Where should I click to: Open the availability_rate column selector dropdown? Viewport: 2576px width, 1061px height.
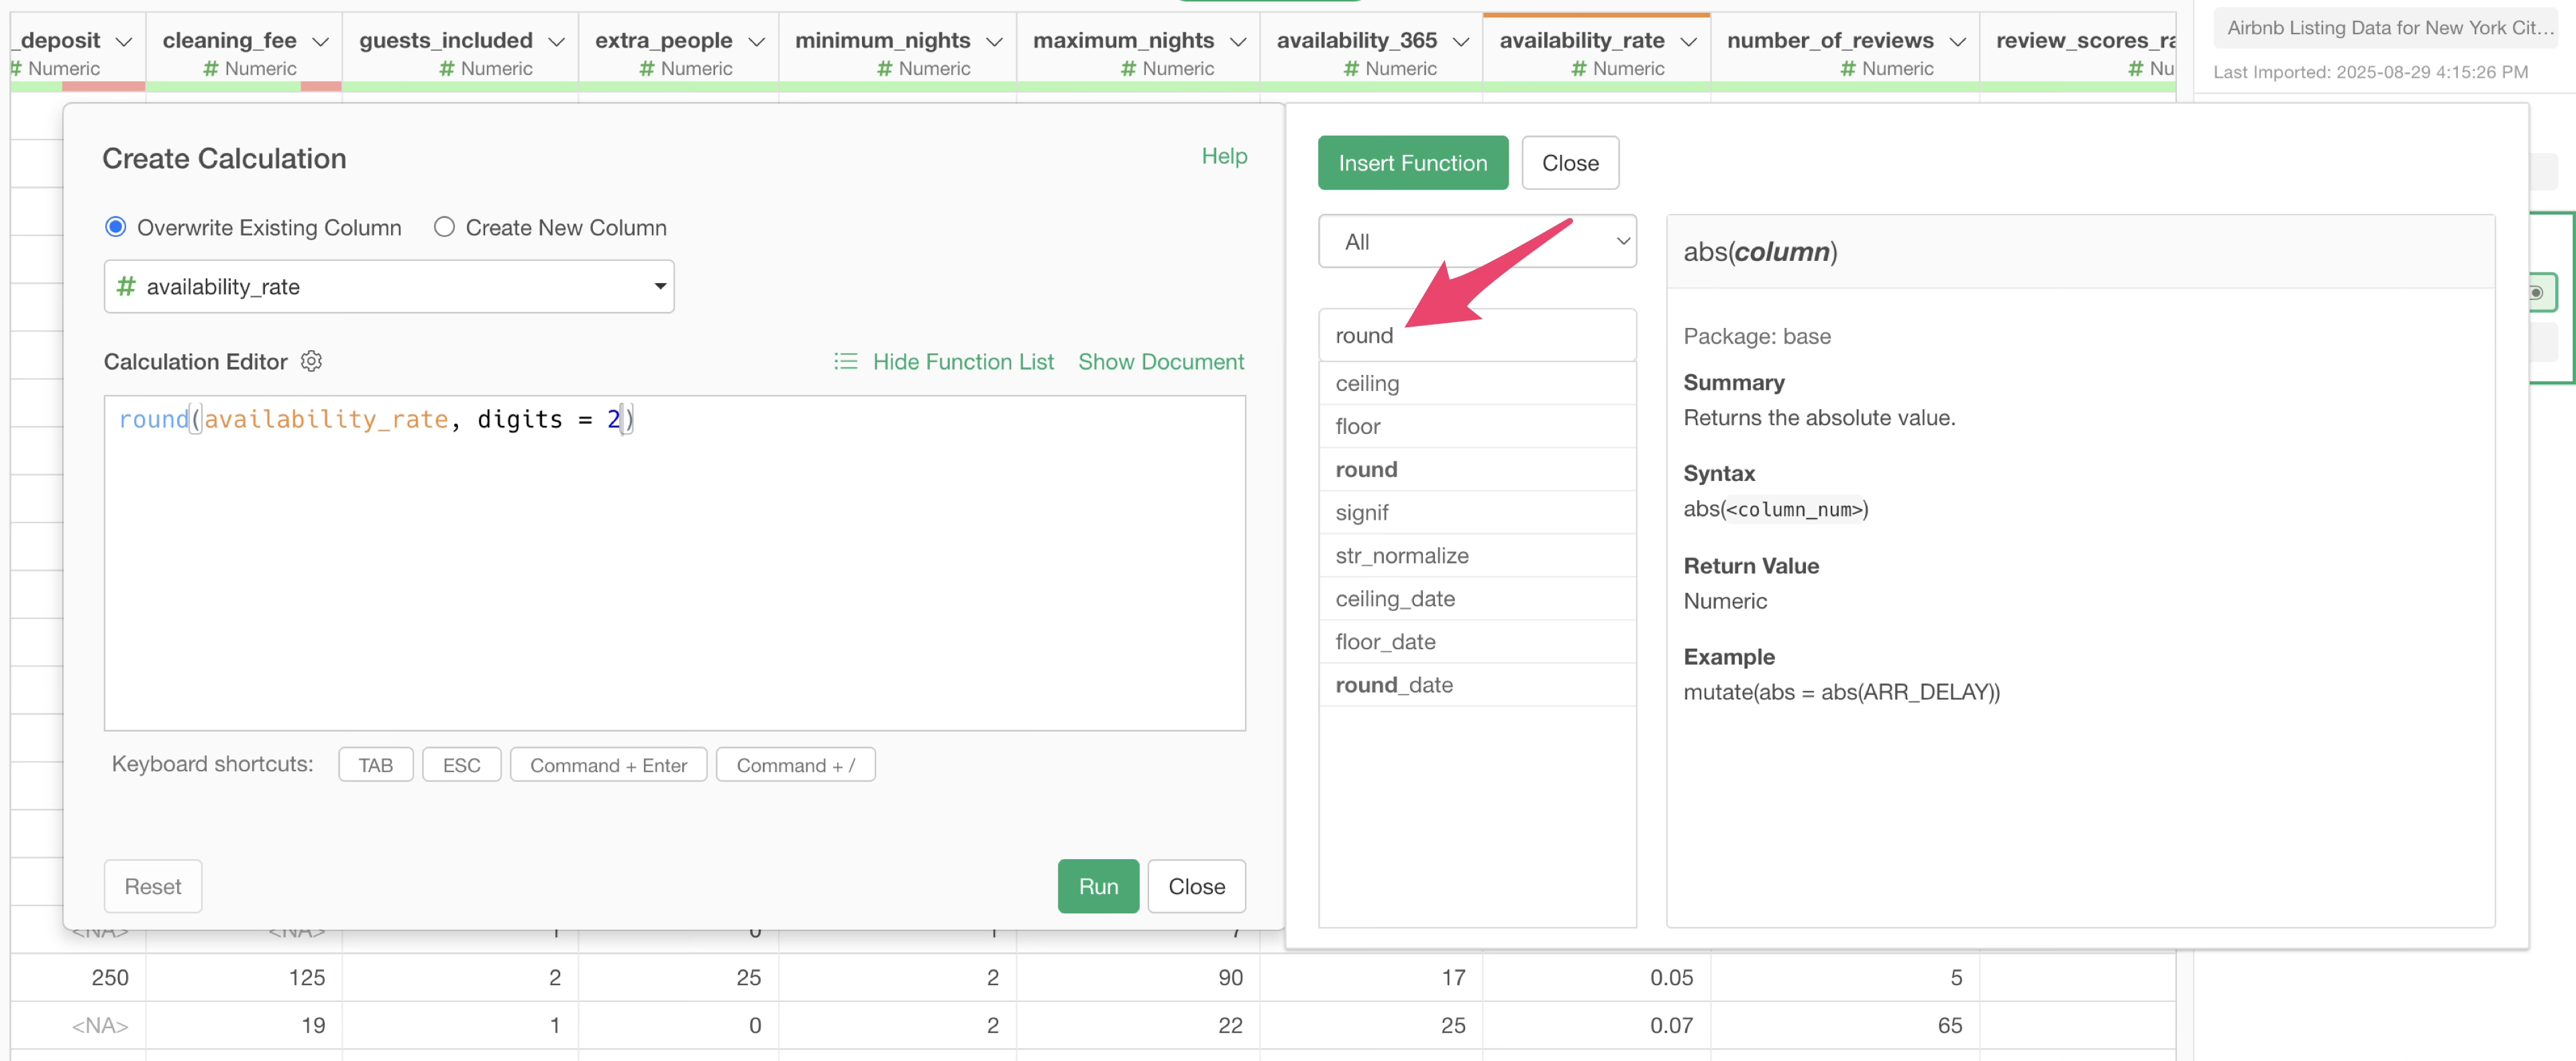[389, 286]
